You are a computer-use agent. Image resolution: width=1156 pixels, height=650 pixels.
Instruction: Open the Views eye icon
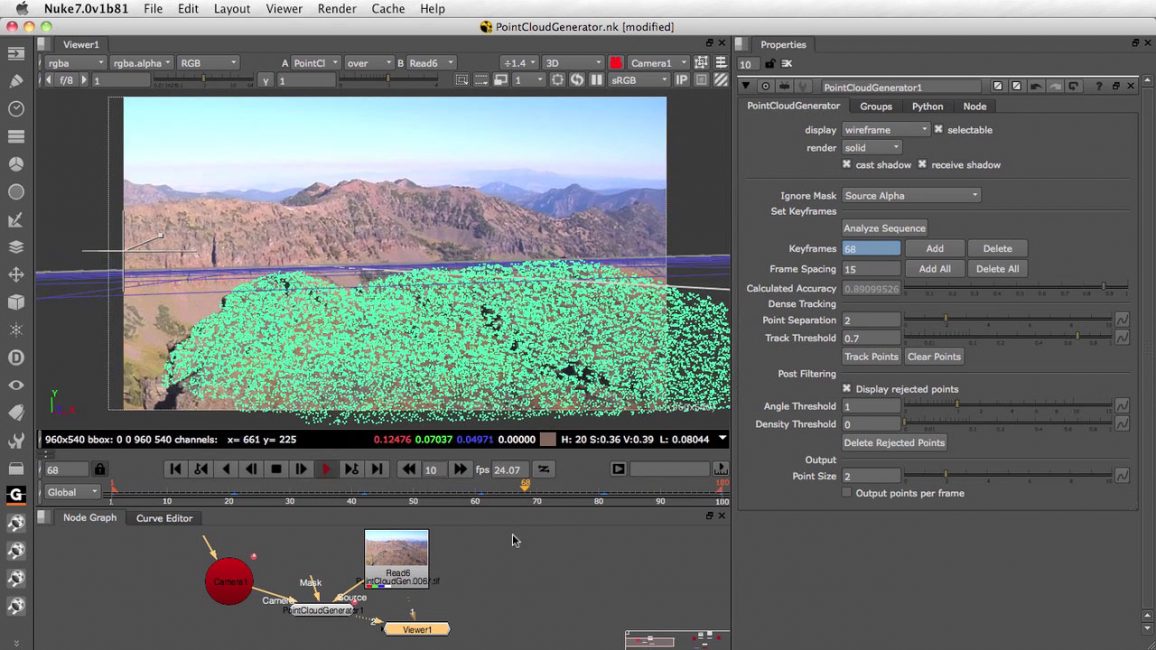point(15,385)
